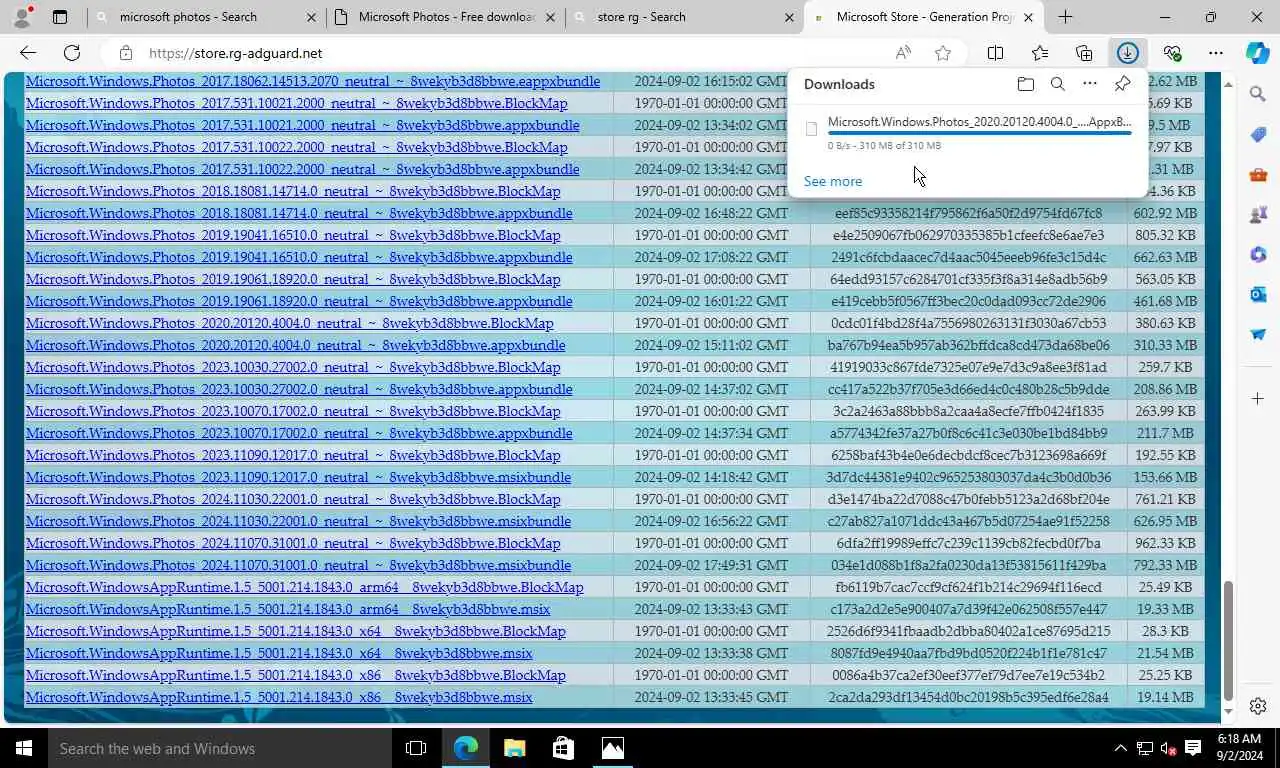
Task: Download Photos 2023.11090.12017.0 msixbundle link
Action: pos(298,477)
